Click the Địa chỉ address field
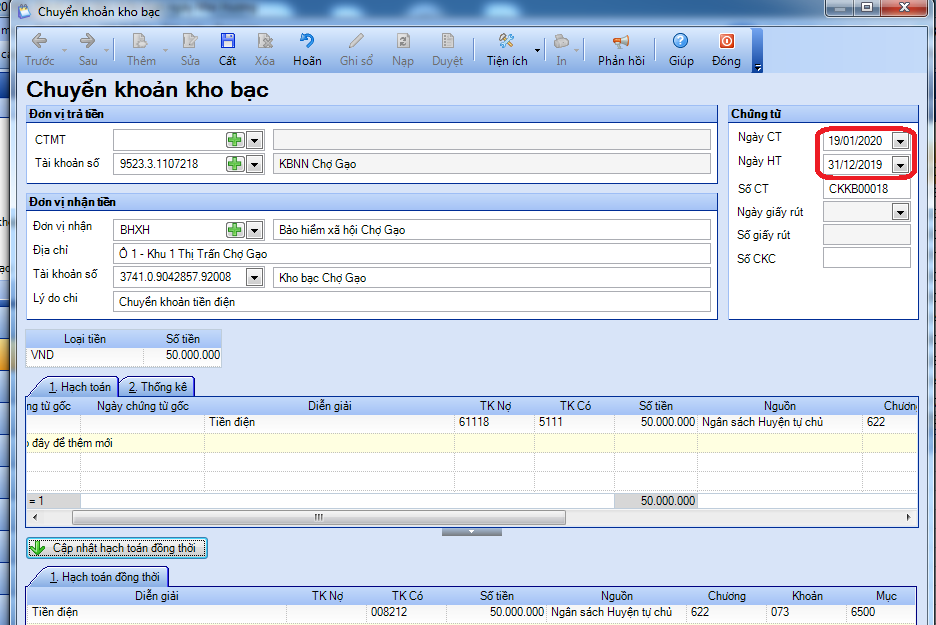 click(x=411, y=254)
